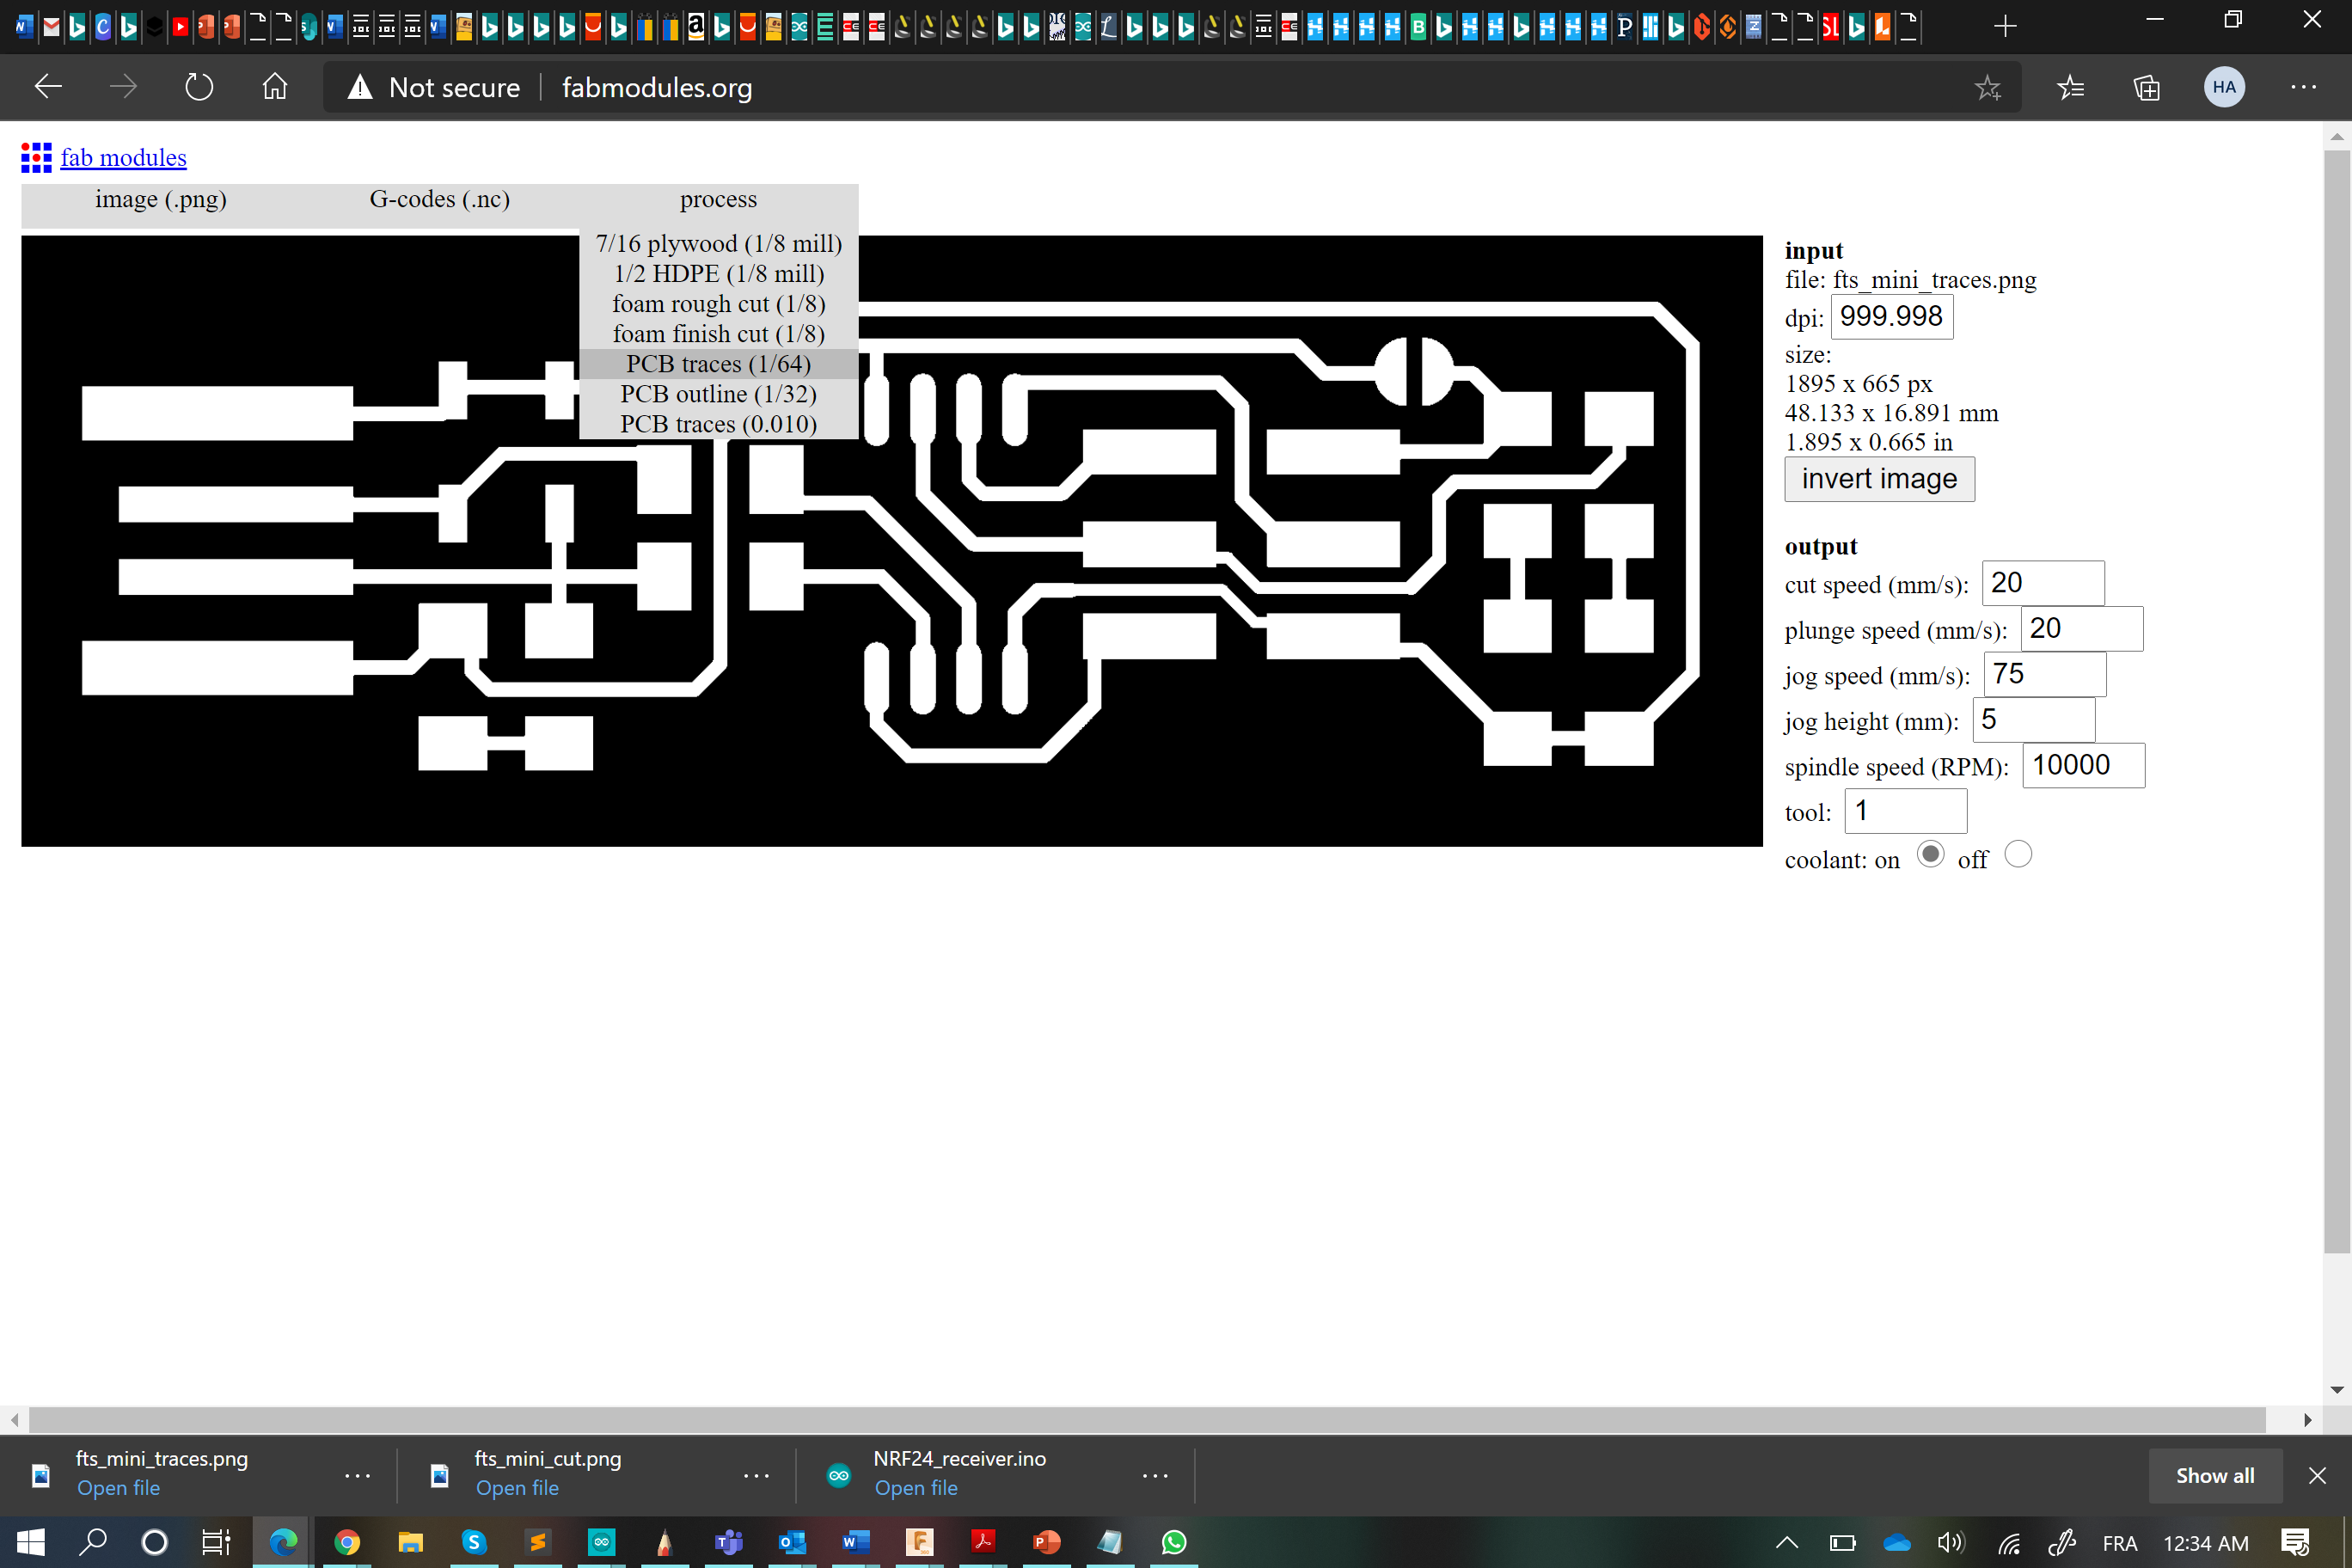Follow the fab modules link
This screenshot has width=2352, height=1568.
123,158
